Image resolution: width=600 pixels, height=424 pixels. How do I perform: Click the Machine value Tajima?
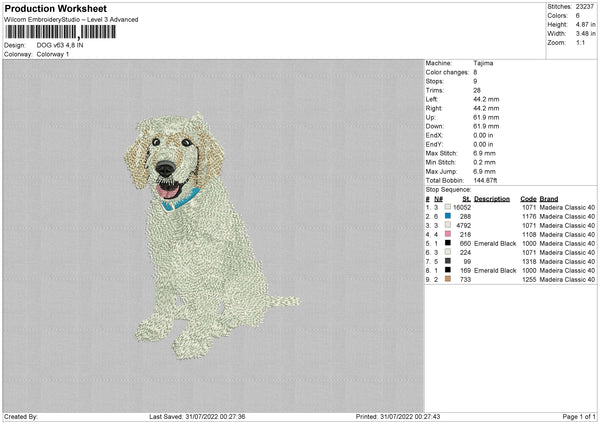click(x=483, y=63)
